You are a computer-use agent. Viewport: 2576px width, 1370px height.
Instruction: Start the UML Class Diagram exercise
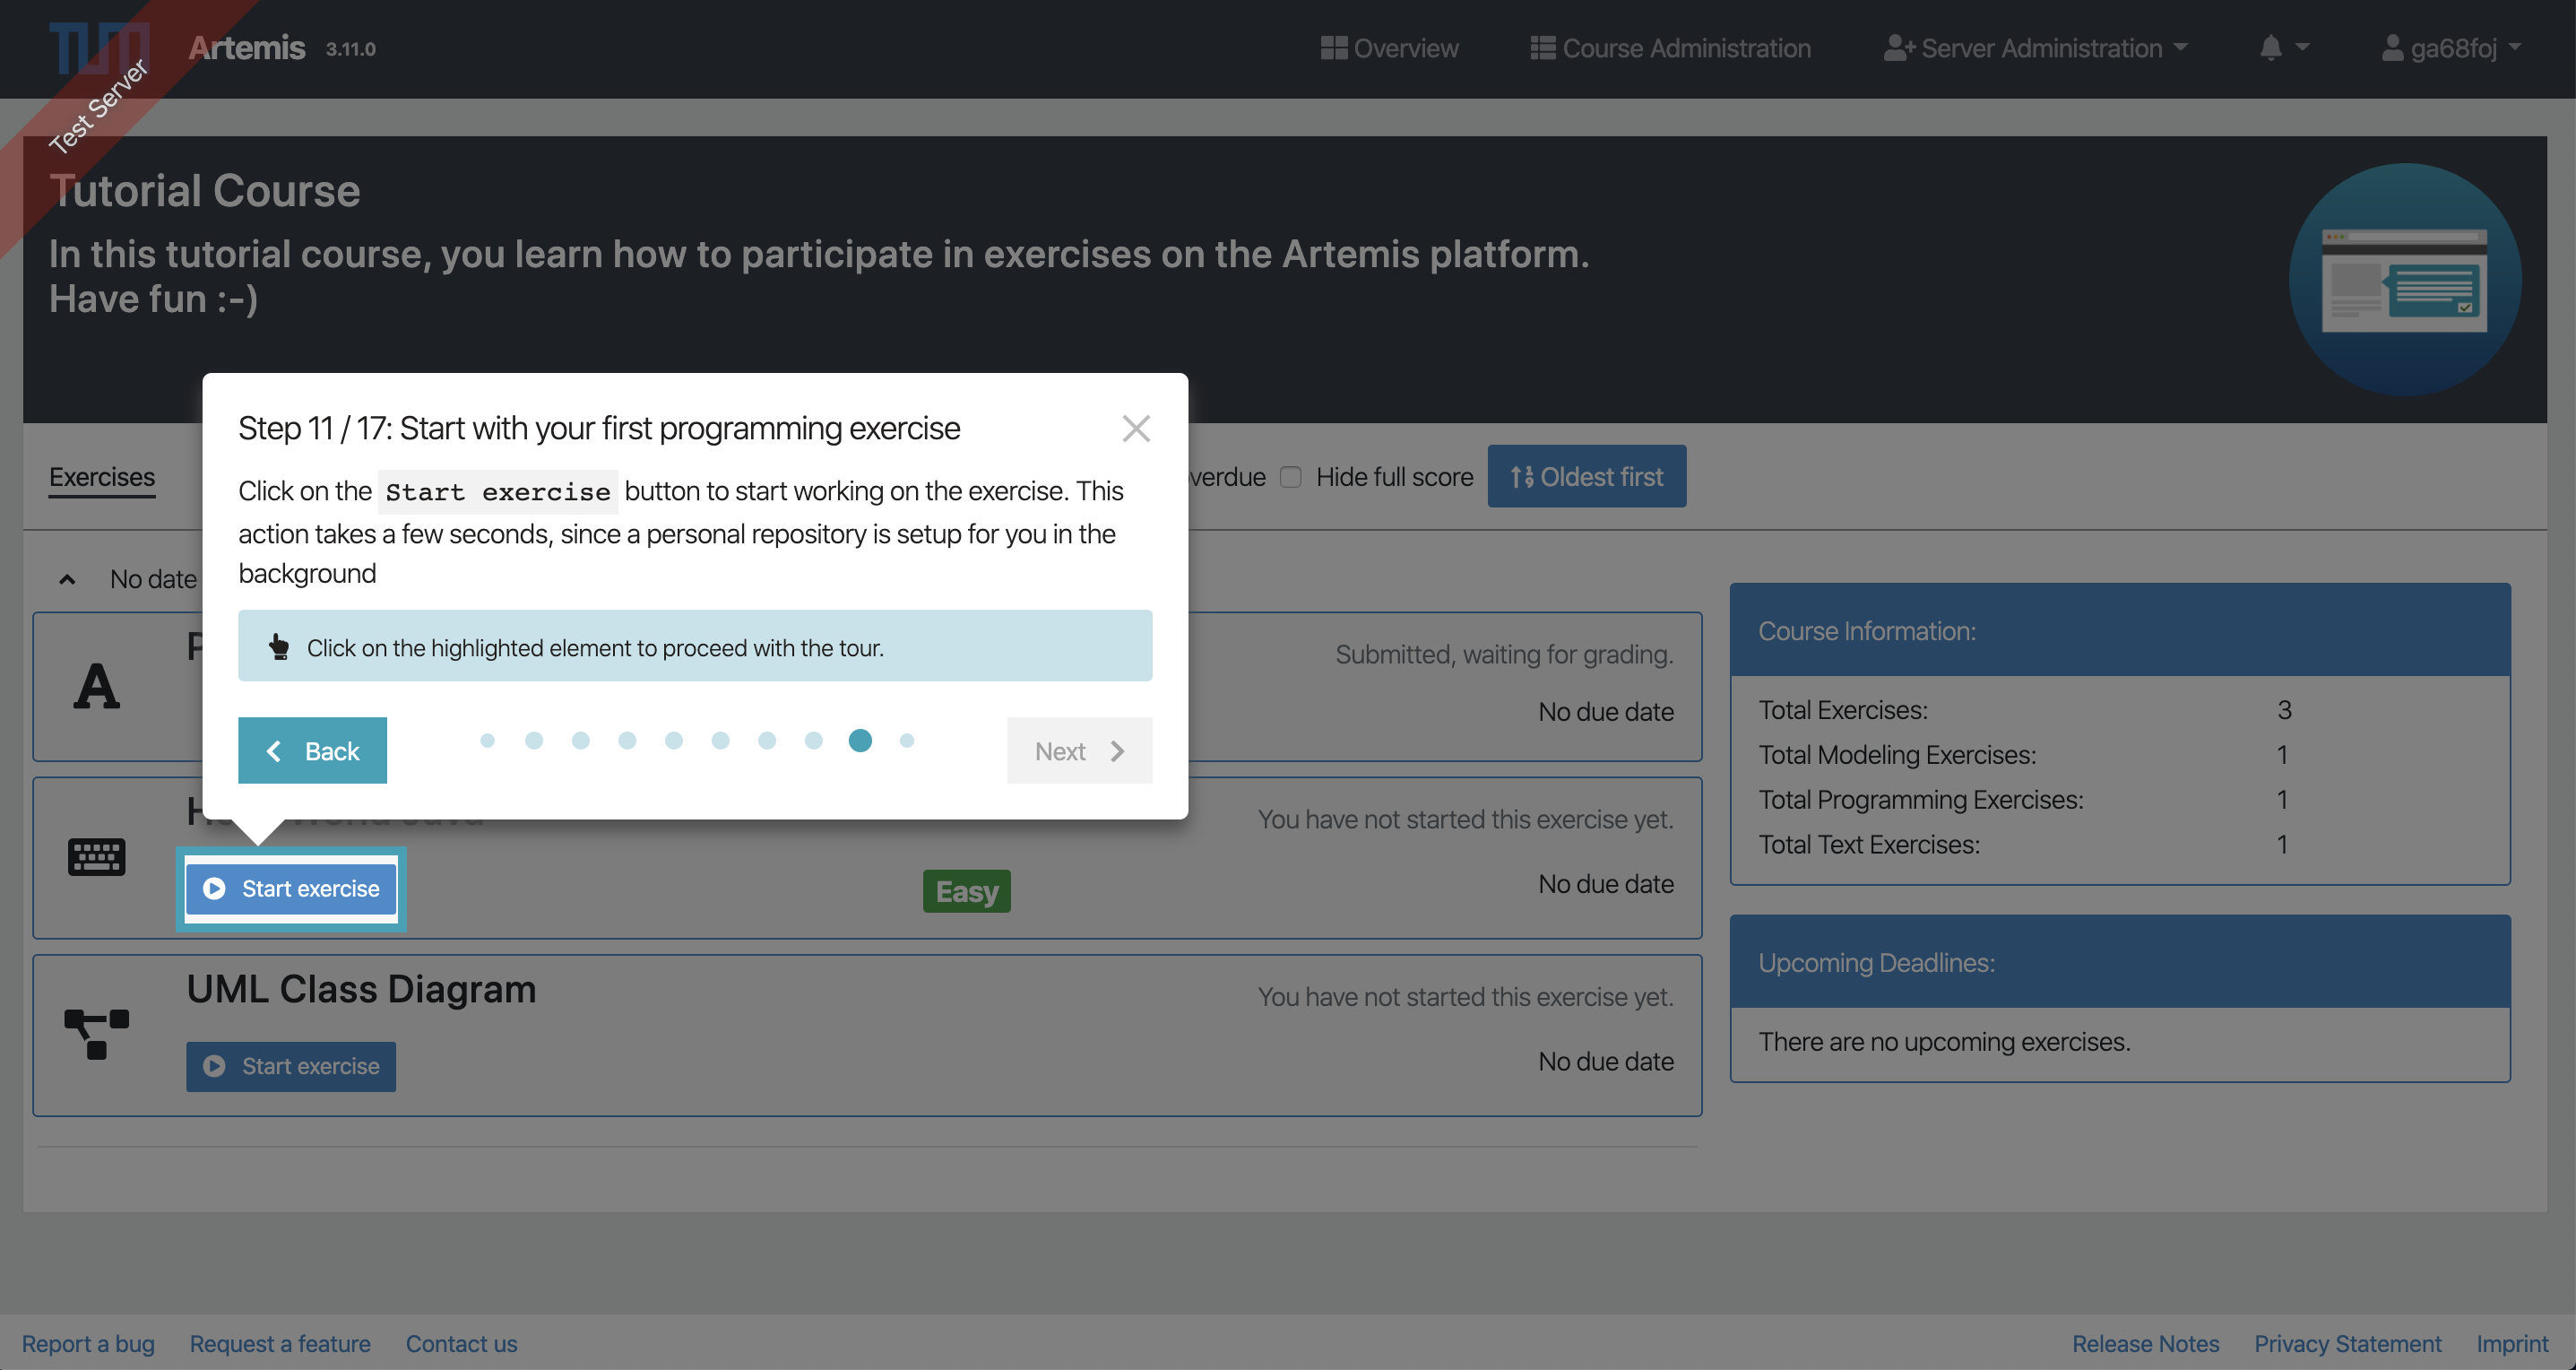(x=291, y=1066)
